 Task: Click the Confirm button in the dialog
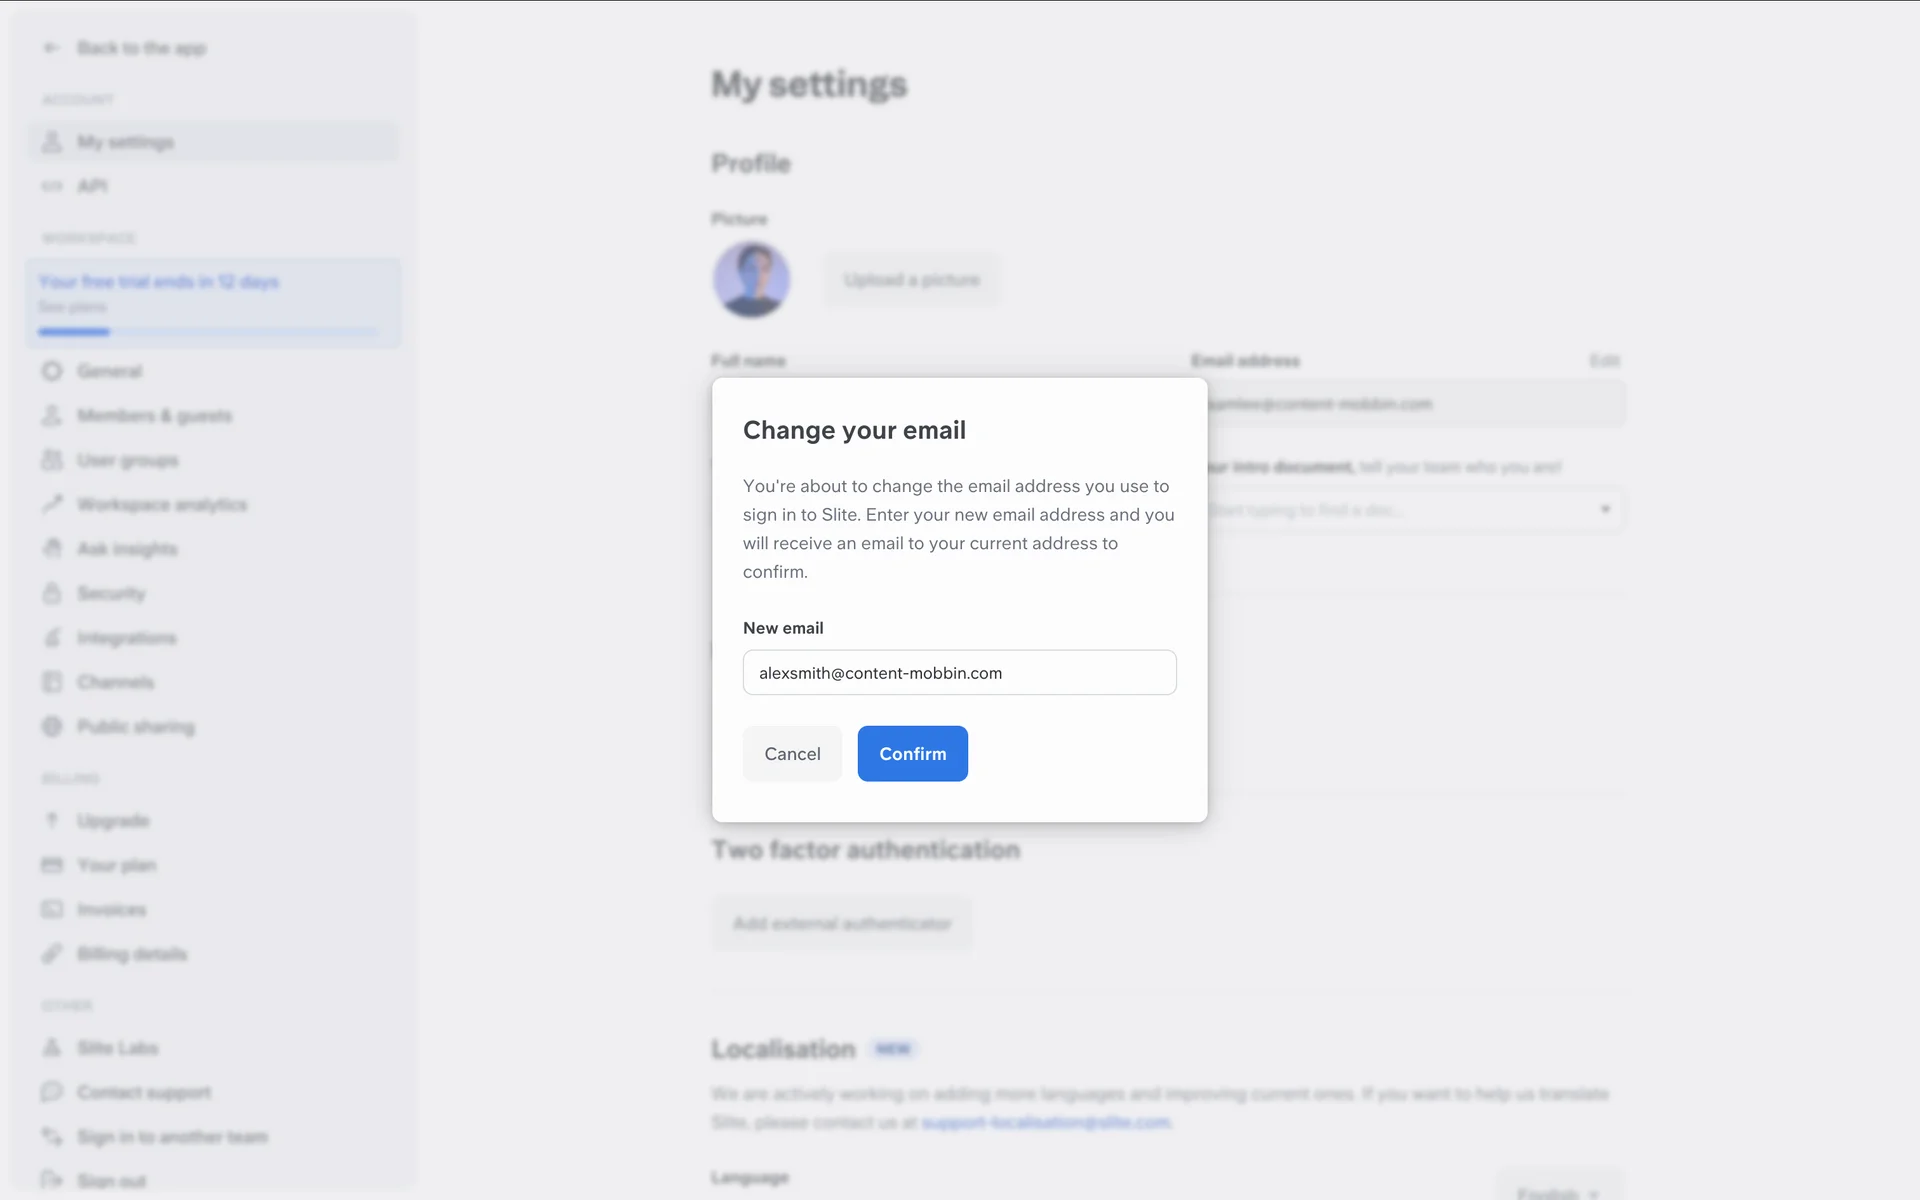[x=912, y=754]
